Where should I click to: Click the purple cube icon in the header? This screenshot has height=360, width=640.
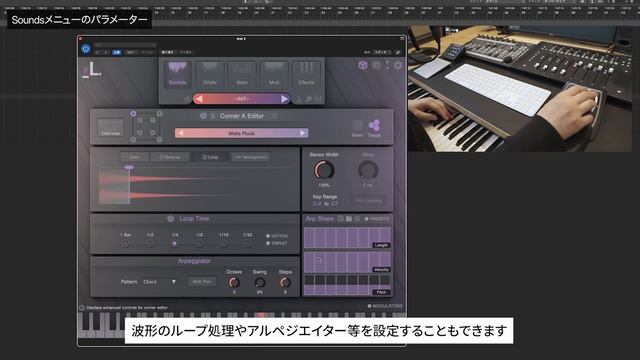(x=362, y=65)
